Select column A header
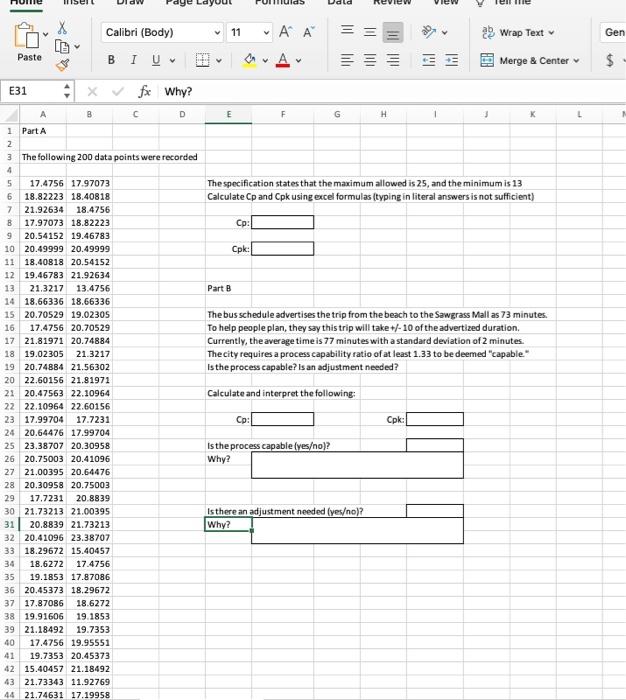Screen dimensions: 626x700 tap(43, 114)
